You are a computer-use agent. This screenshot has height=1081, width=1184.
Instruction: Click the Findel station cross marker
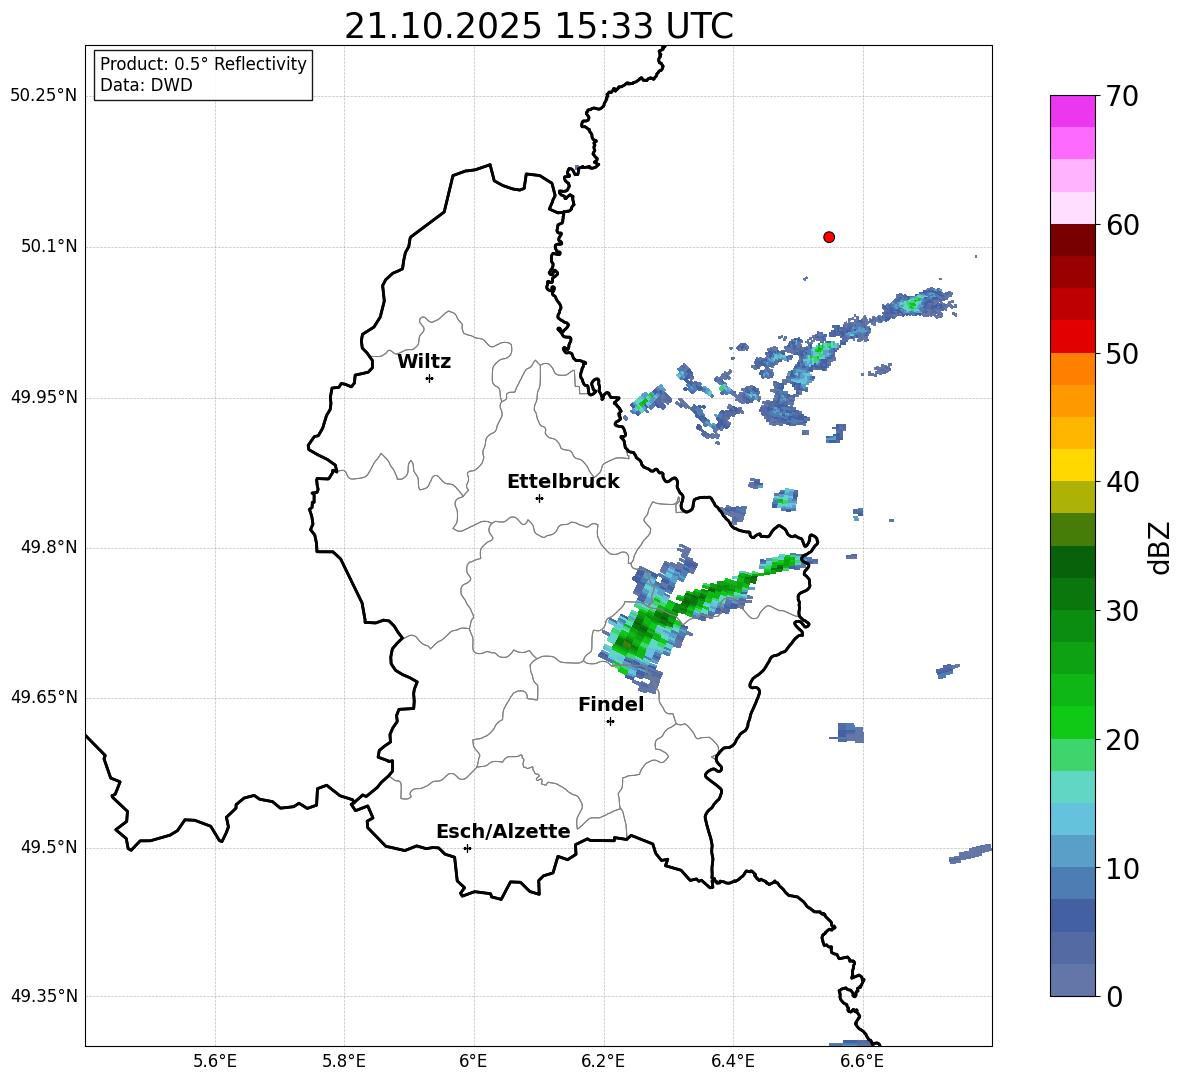610,722
